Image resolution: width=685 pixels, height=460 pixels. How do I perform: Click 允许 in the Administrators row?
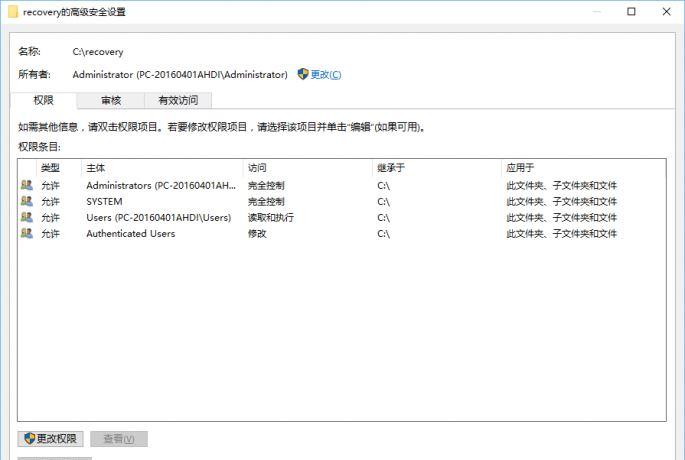click(x=50, y=185)
